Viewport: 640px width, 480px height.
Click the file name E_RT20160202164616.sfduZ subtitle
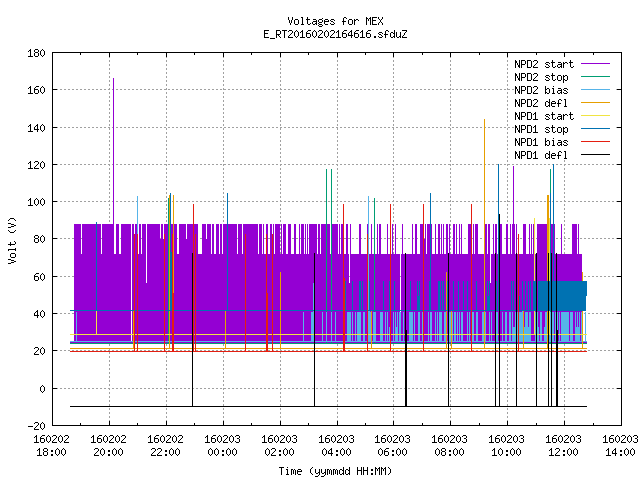[x=335, y=34]
